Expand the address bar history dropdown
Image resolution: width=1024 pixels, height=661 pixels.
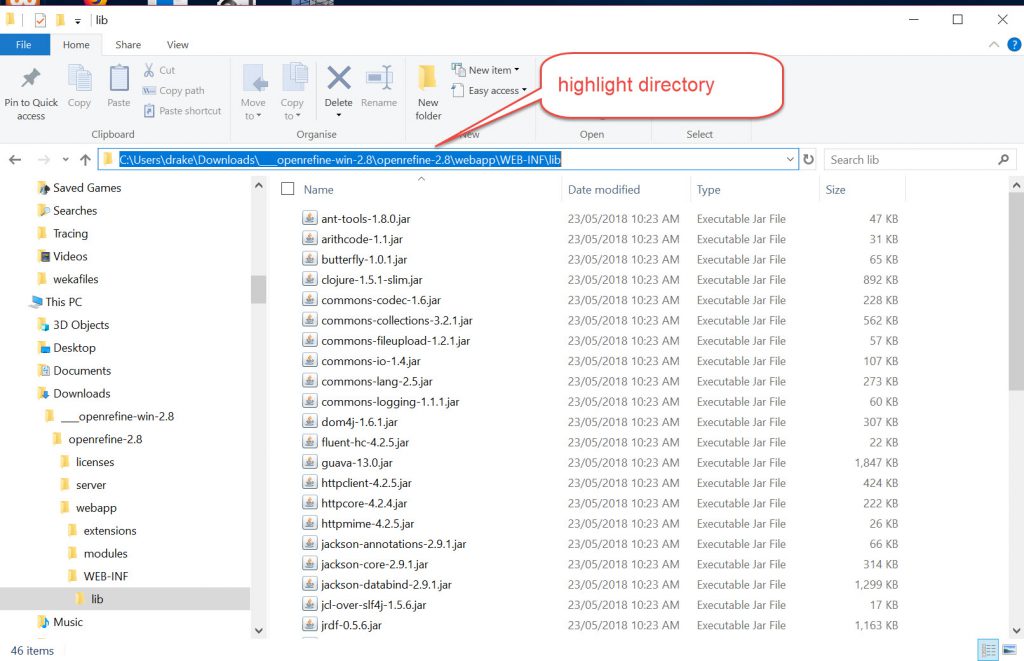pos(790,160)
